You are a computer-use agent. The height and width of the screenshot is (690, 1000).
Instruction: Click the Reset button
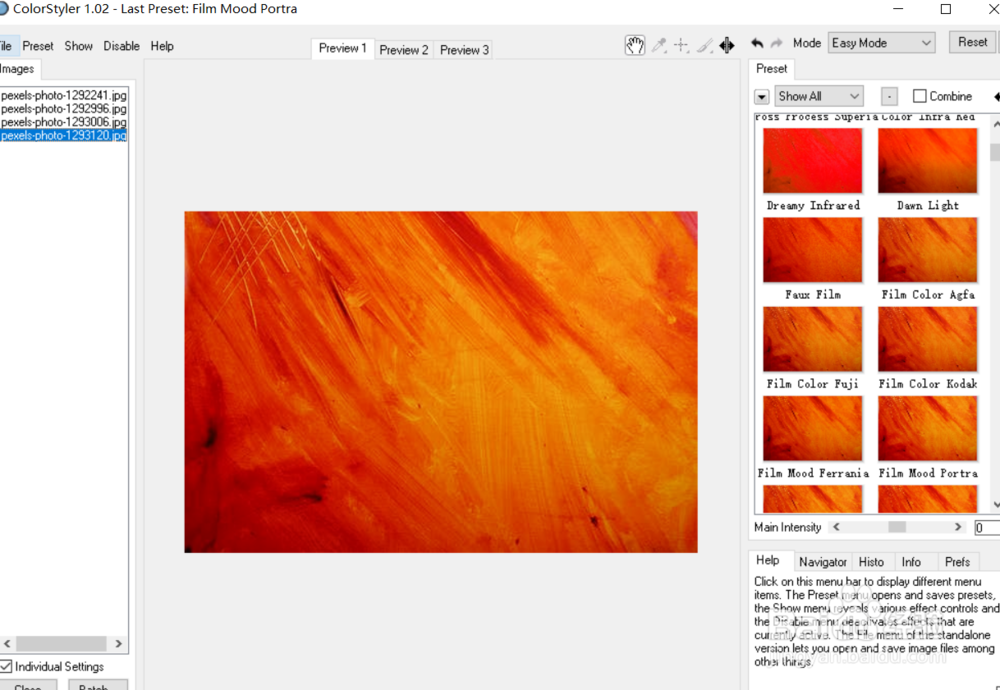coord(972,42)
